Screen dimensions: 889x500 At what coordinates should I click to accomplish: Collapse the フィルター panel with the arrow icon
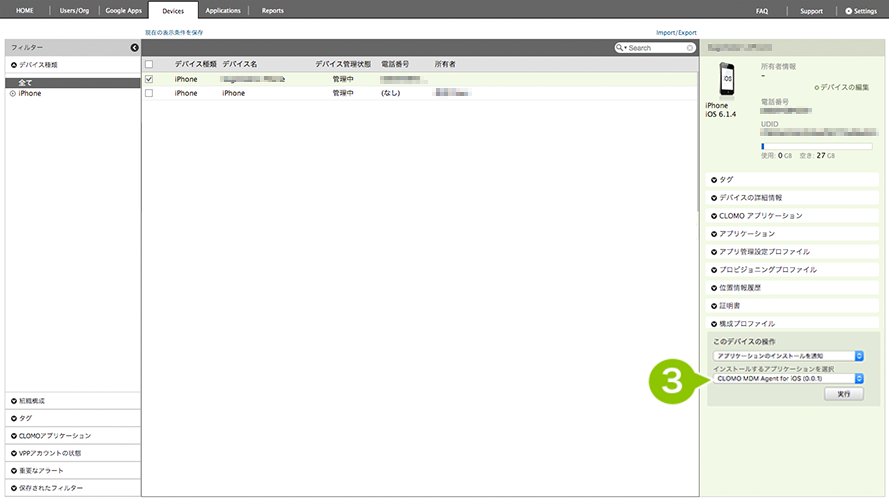134,47
